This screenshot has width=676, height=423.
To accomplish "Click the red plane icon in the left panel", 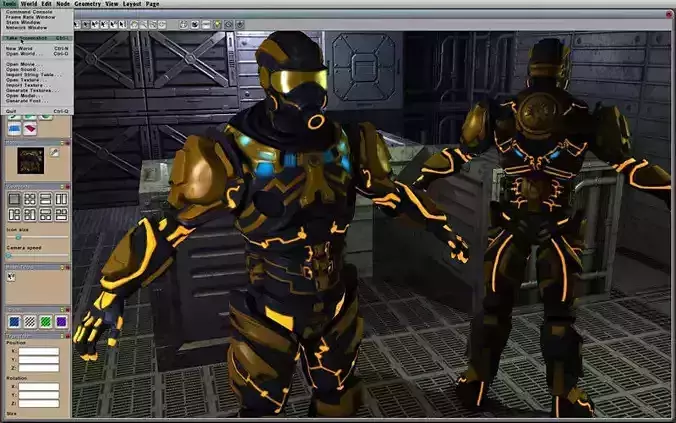I will pyautogui.click(x=30, y=128).
